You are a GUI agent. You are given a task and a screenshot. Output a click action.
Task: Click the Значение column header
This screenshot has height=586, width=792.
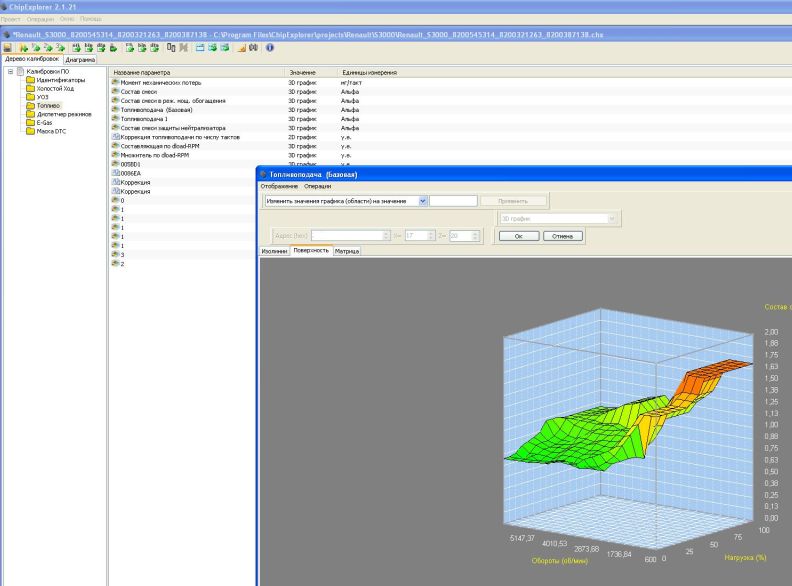pyautogui.click(x=302, y=73)
